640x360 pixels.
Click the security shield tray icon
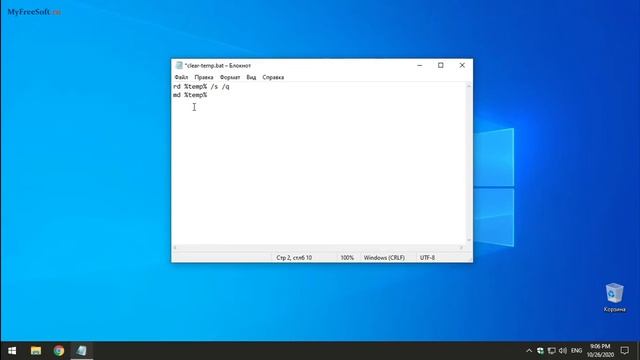540,351
